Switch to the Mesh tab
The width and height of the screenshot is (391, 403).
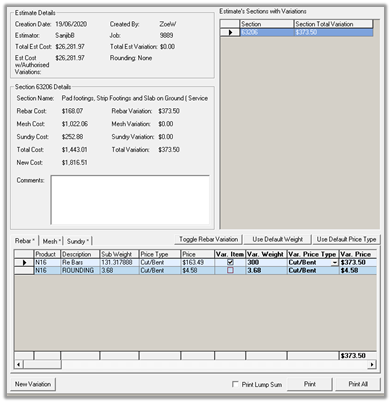coord(52,241)
